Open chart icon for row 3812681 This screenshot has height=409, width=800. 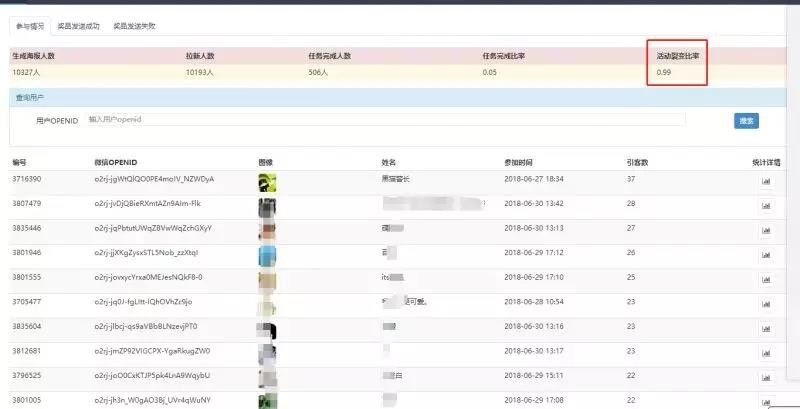765,353
